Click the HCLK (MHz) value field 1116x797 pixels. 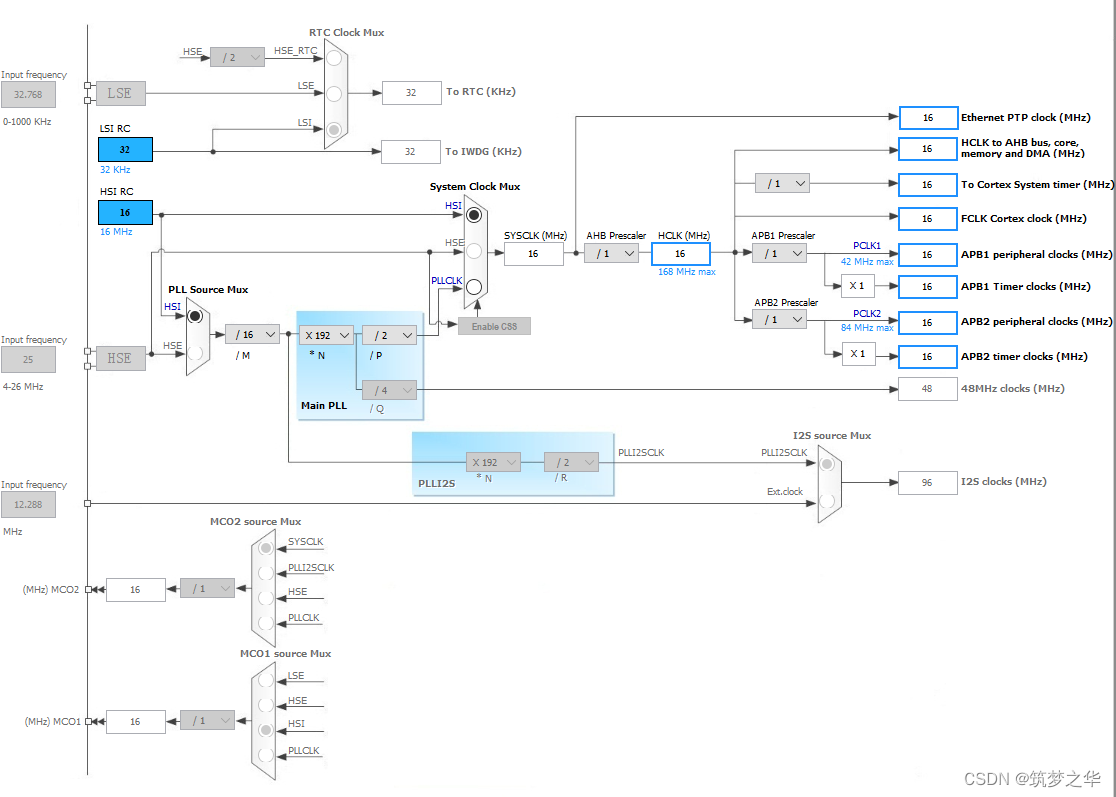pos(680,254)
